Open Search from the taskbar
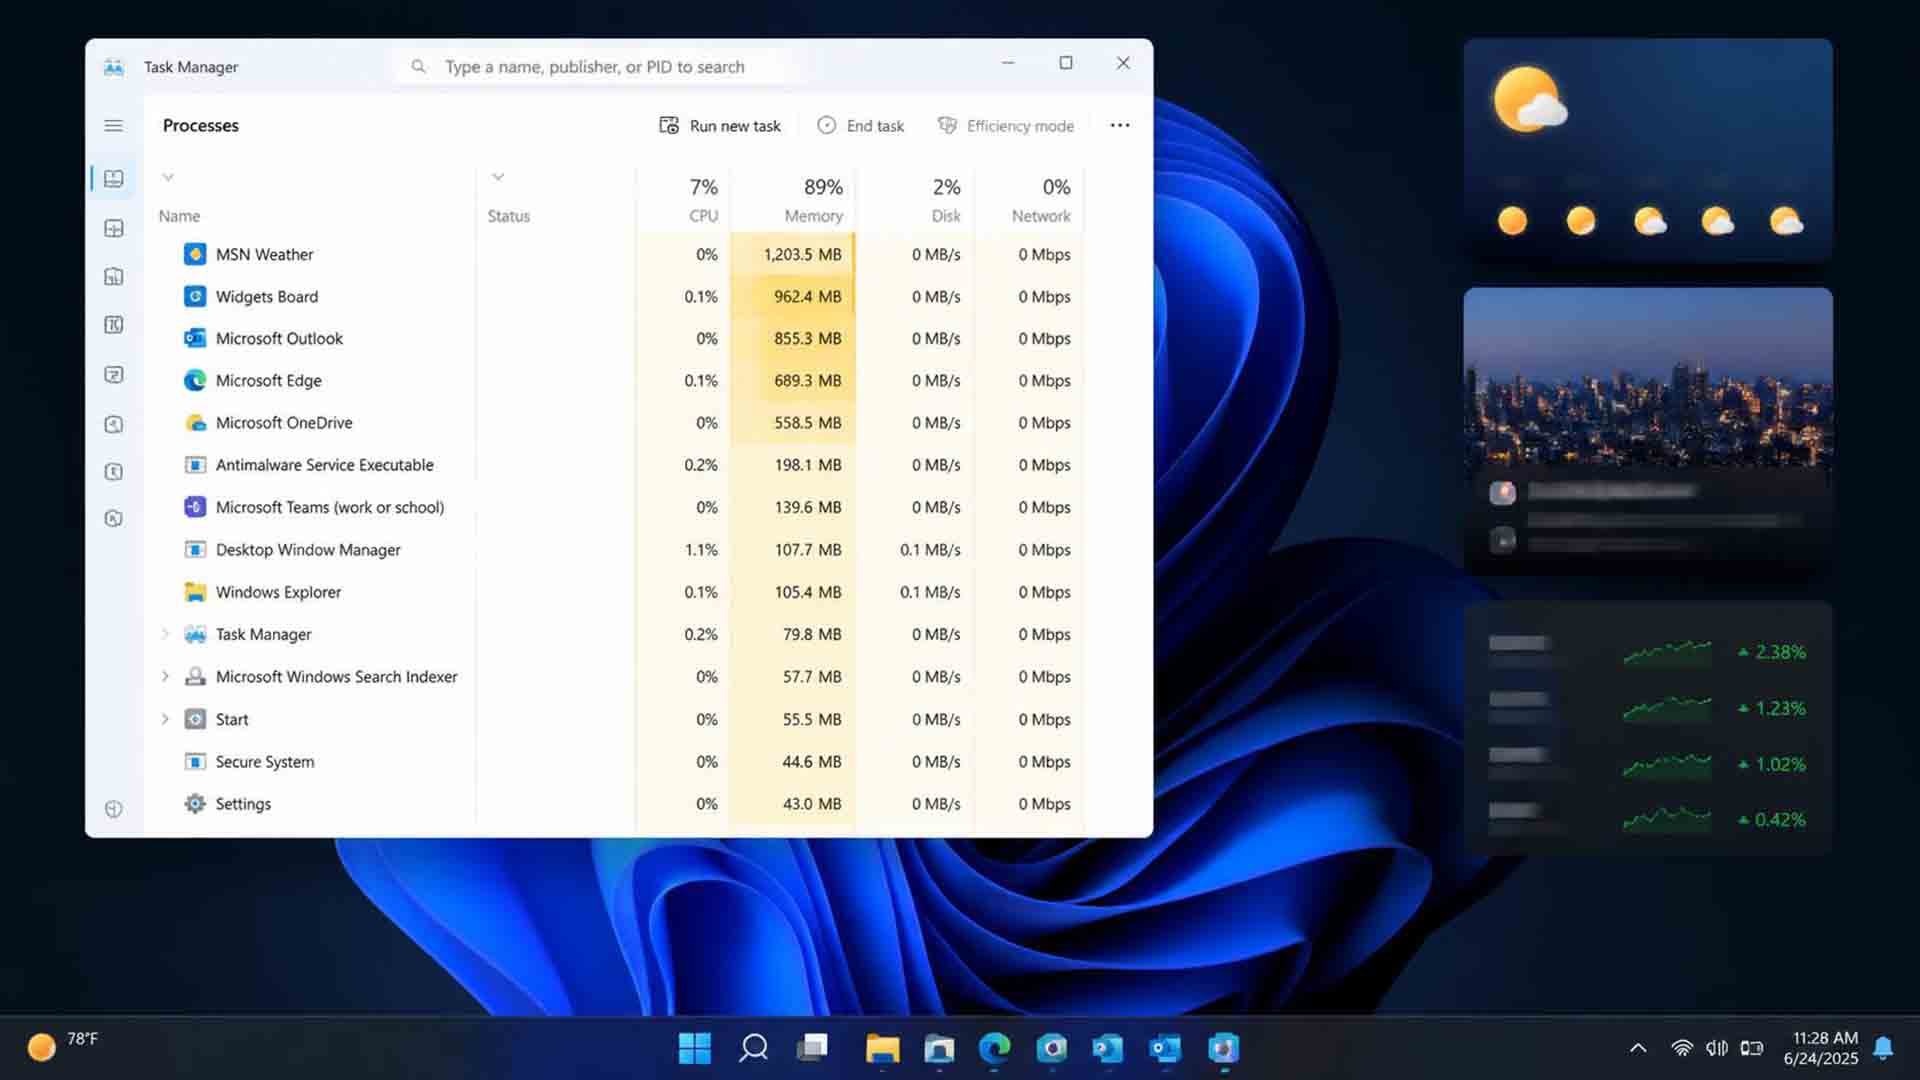Viewport: 1920px width, 1080px height. pyautogui.click(x=753, y=1048)
